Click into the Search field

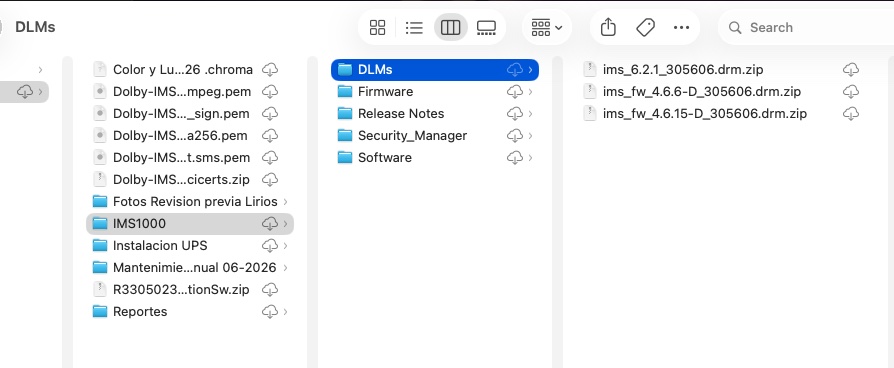click(806, 27)
